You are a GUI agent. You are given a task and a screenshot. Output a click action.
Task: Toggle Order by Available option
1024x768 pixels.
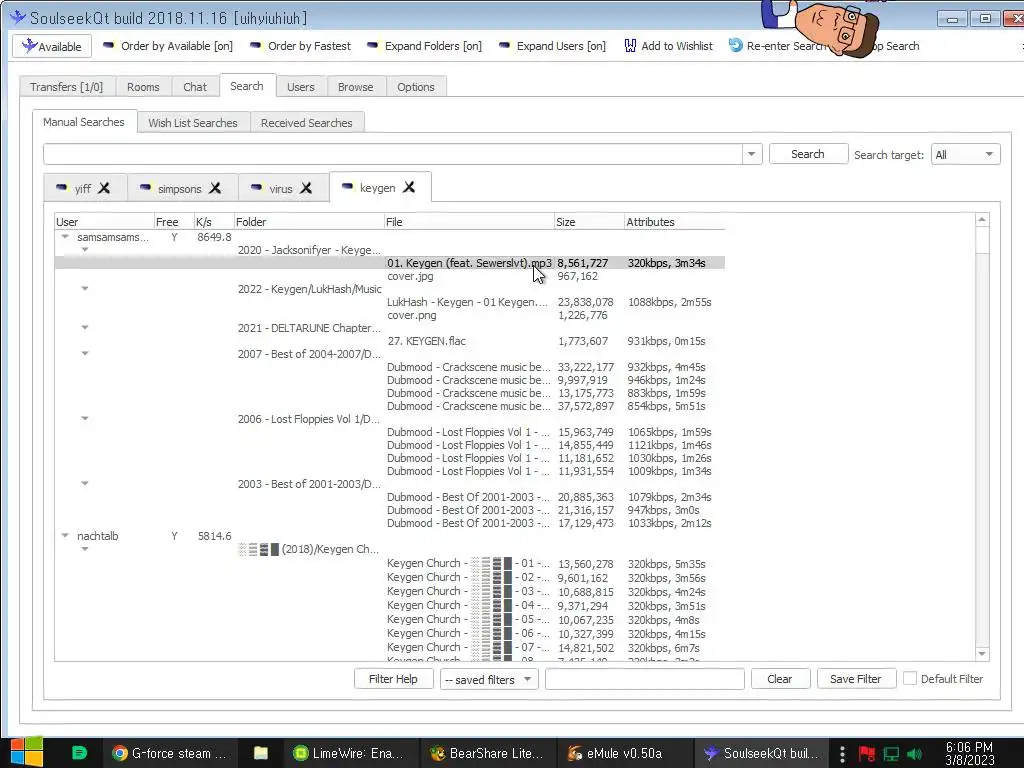click(168, 46)
